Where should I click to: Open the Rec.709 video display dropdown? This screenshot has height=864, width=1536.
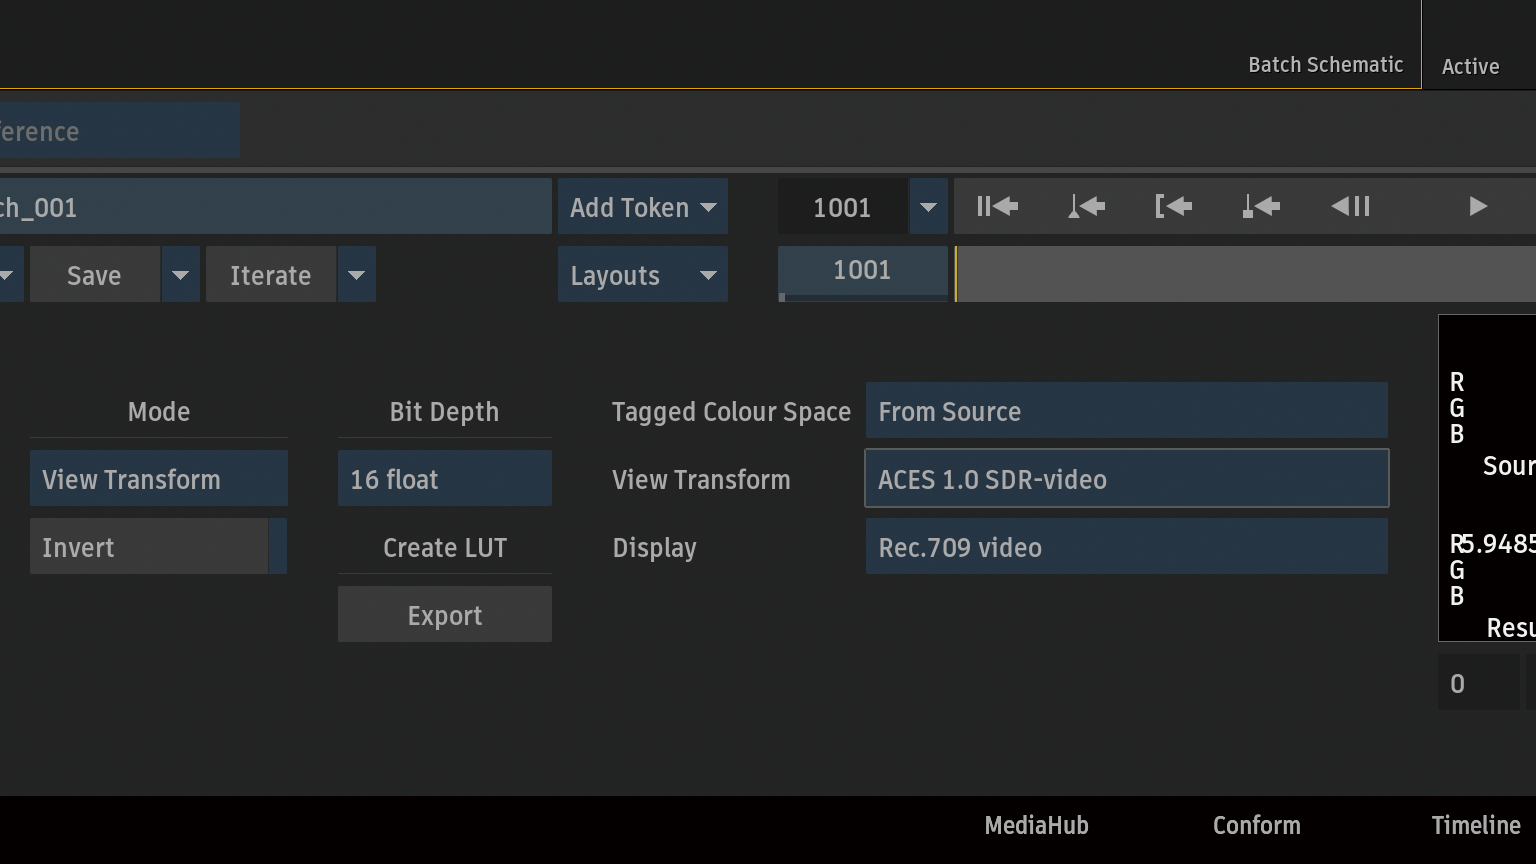point(1127,547)
